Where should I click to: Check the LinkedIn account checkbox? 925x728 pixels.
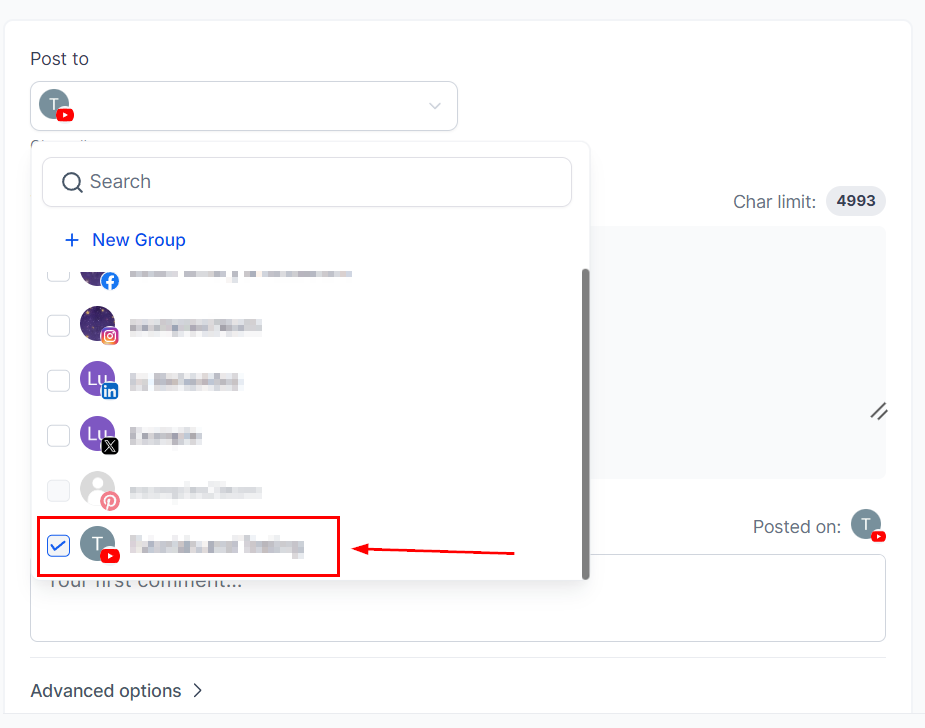coord(59,381)
